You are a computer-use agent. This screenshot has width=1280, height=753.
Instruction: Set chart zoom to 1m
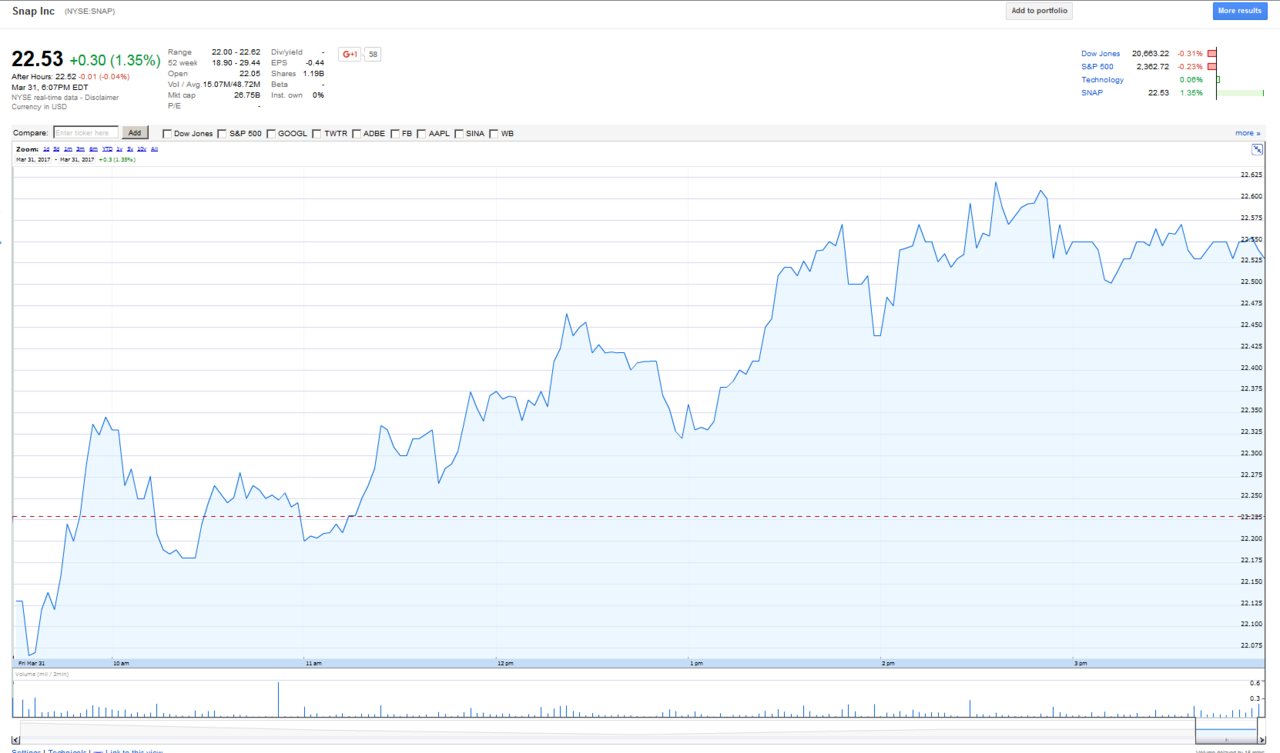tap(68, 149)
